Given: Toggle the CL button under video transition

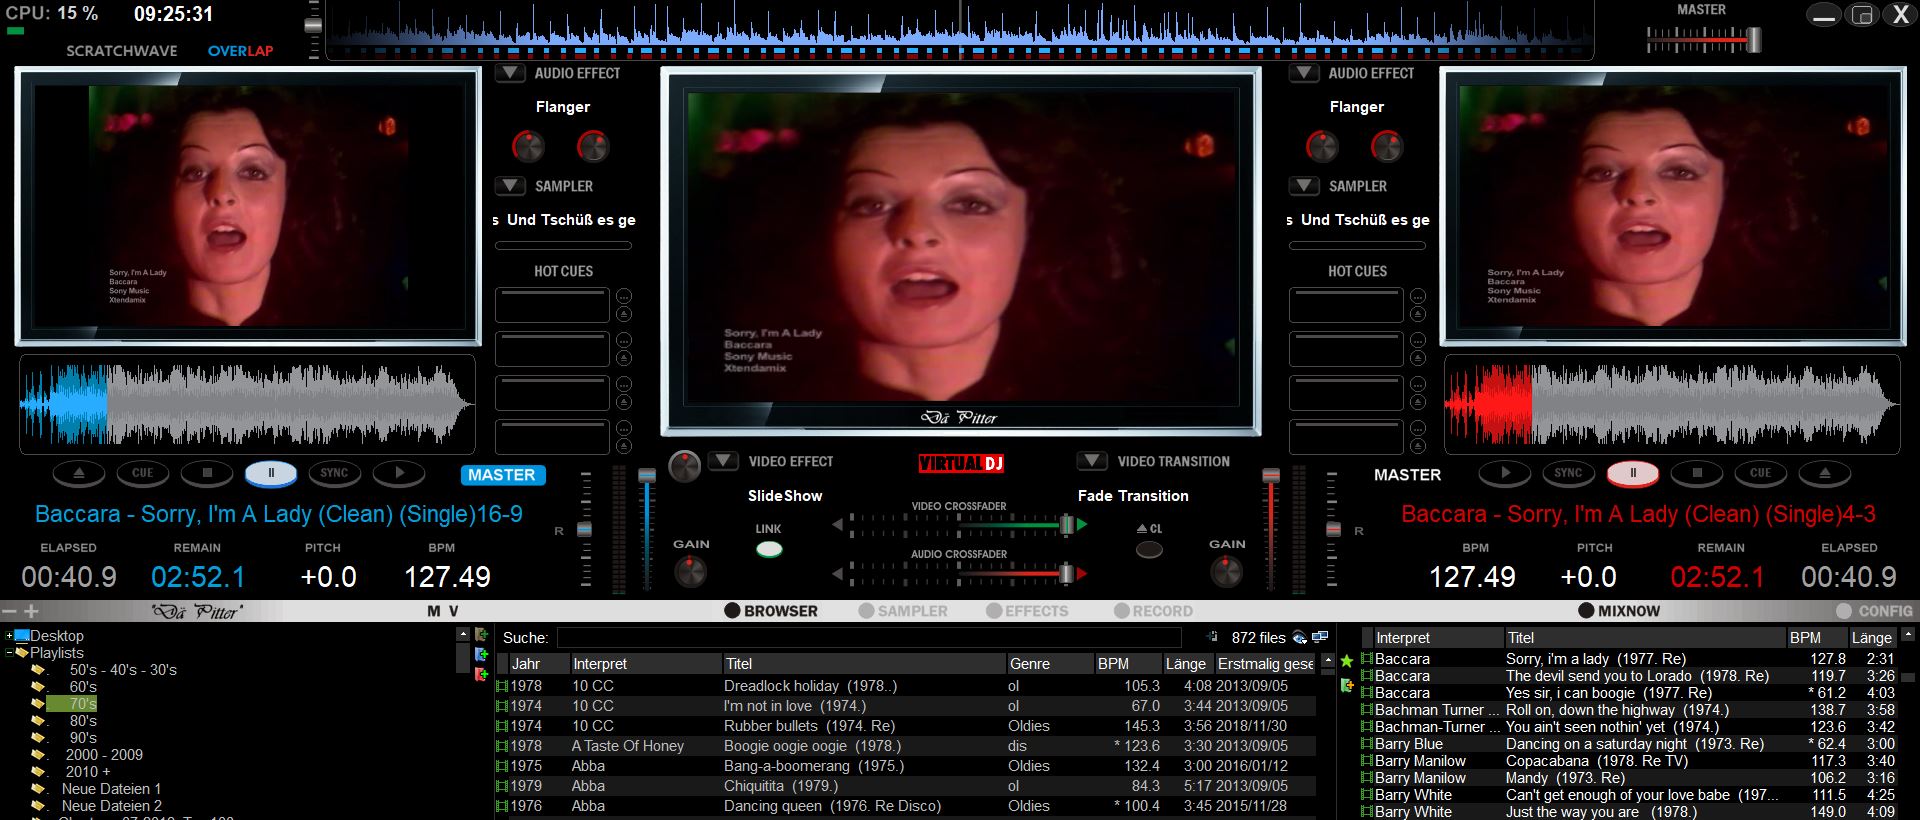Looking at the screenshot, I should click(1150, 549).
